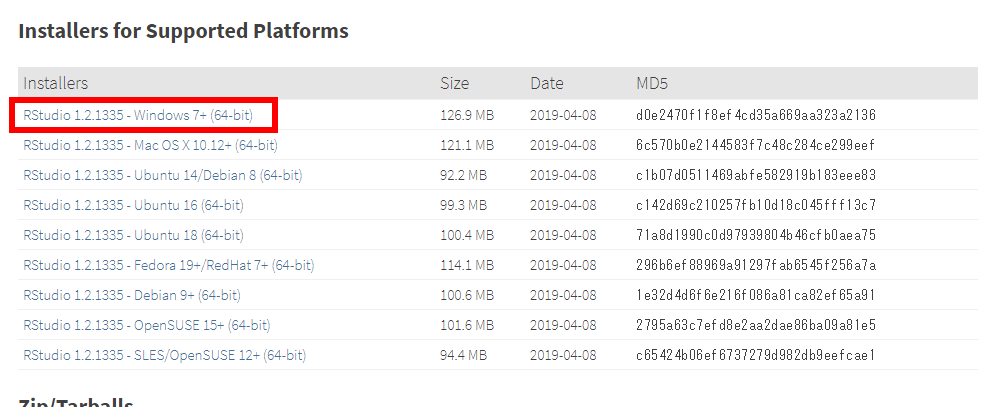Download the OpenSUSE 15+ installer

click(146, 325)
